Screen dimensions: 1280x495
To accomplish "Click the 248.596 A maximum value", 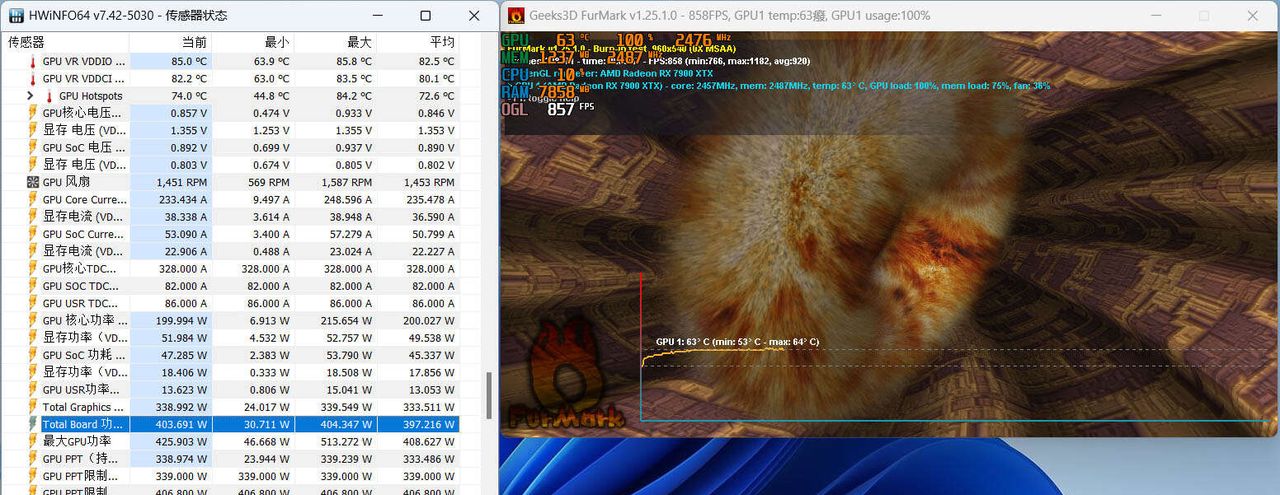I will point(346,199).
